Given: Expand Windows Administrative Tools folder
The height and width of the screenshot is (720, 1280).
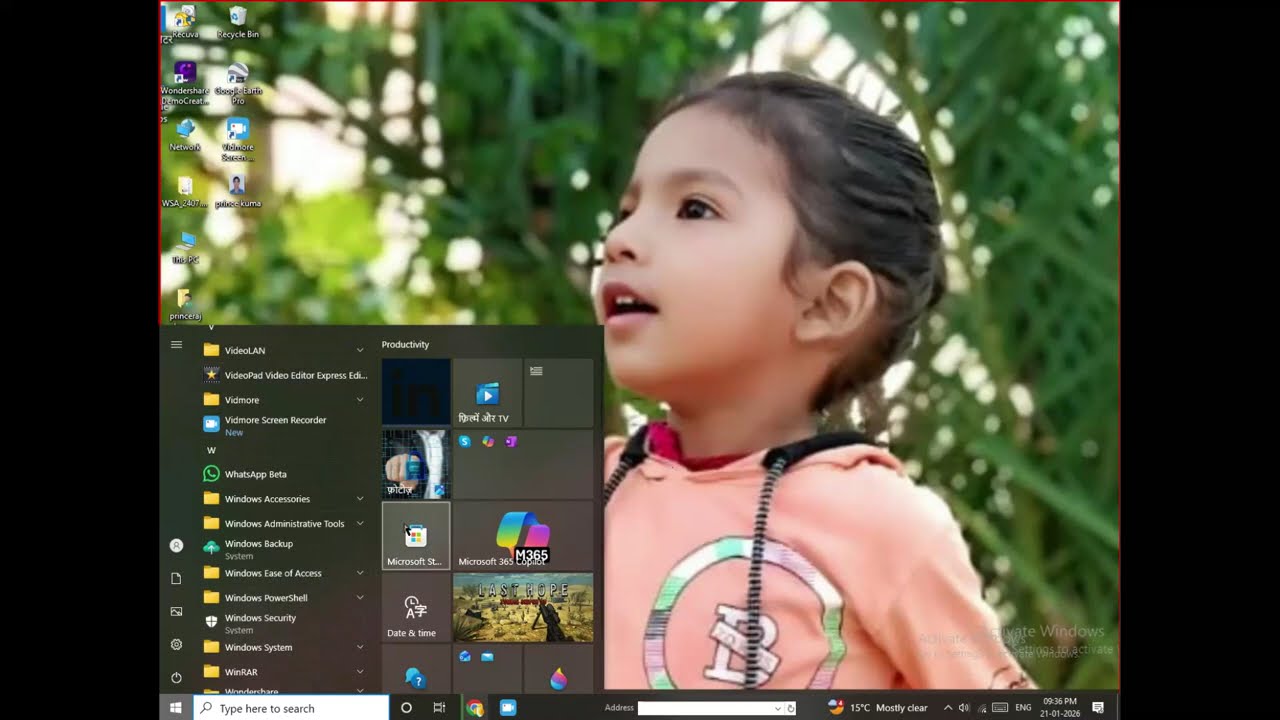Looking at the screenshot, I should click(x=285, y=523).
